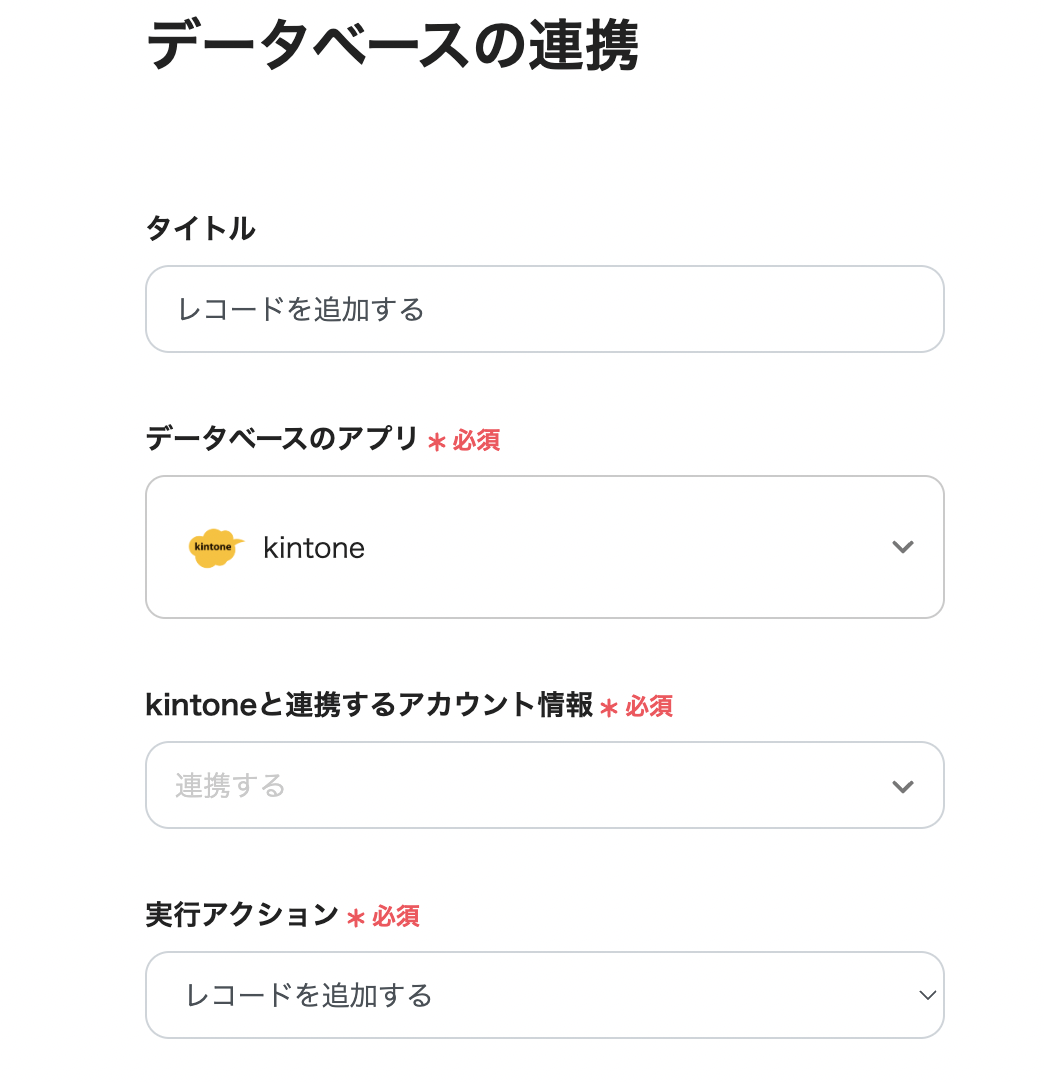
Task: Click chevron arrow in 連携する account dropdown
Action: (x=903, y=786)
